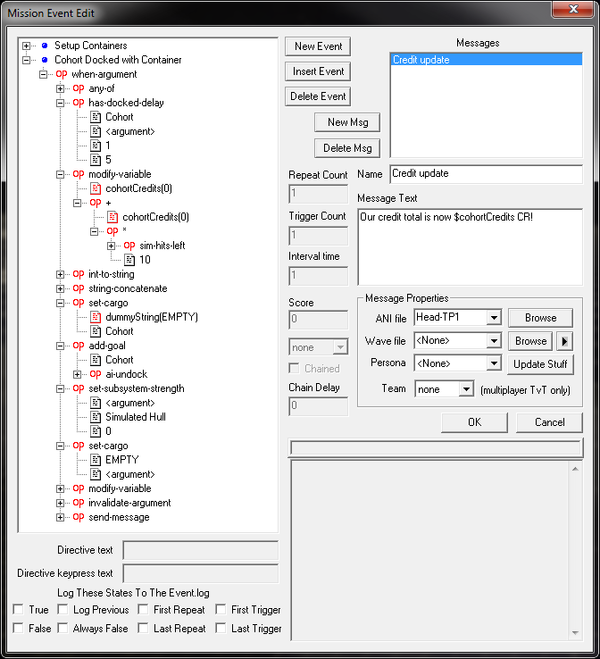Click the op icon next to send-message
600x659 pixels.
coord(78,517)
